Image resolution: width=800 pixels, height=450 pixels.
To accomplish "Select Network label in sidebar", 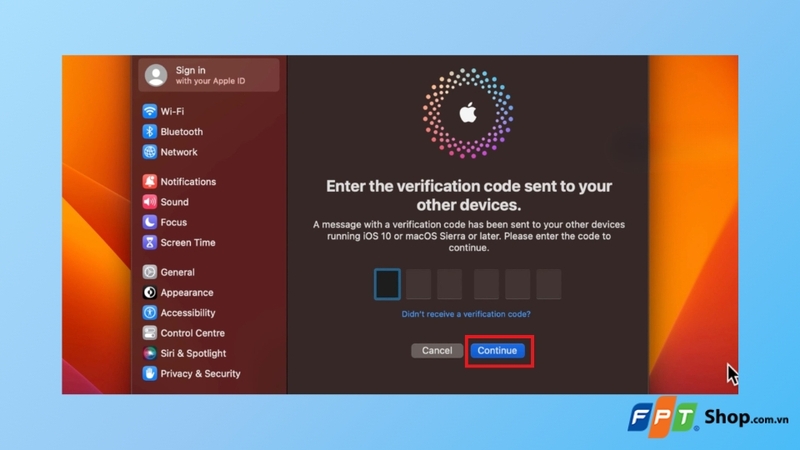I will click(179, 152).
